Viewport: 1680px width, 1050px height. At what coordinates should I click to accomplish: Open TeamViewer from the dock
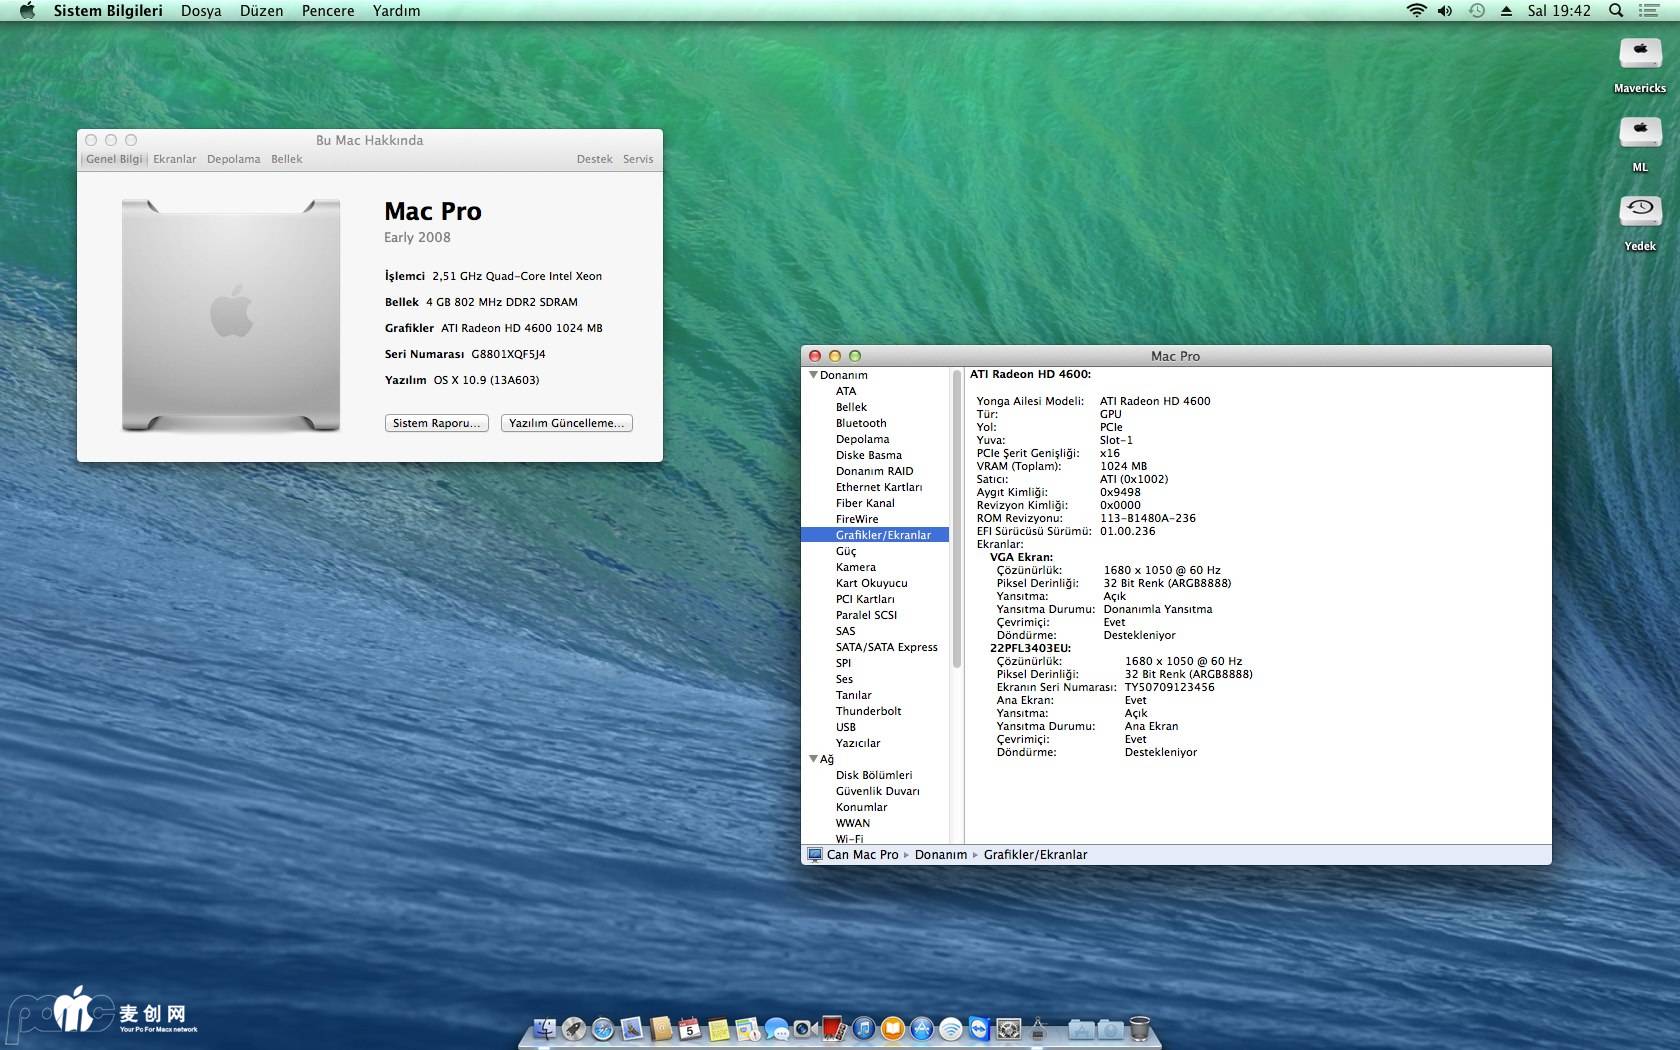(x=979, y=1028)
